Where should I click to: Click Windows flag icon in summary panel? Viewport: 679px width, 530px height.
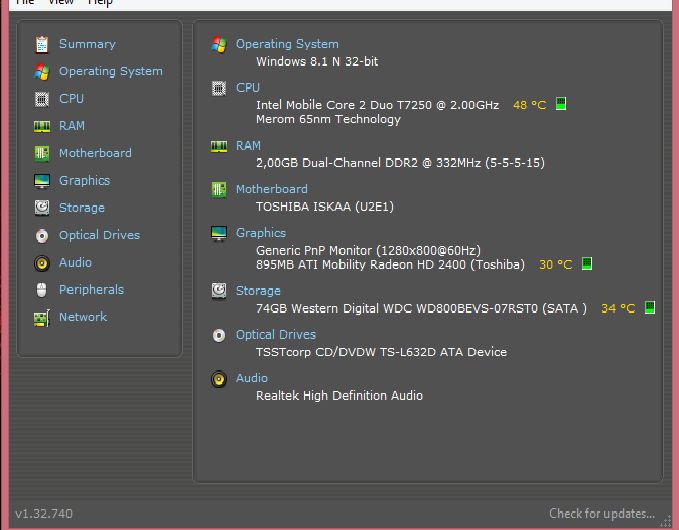tap(219, 45)
